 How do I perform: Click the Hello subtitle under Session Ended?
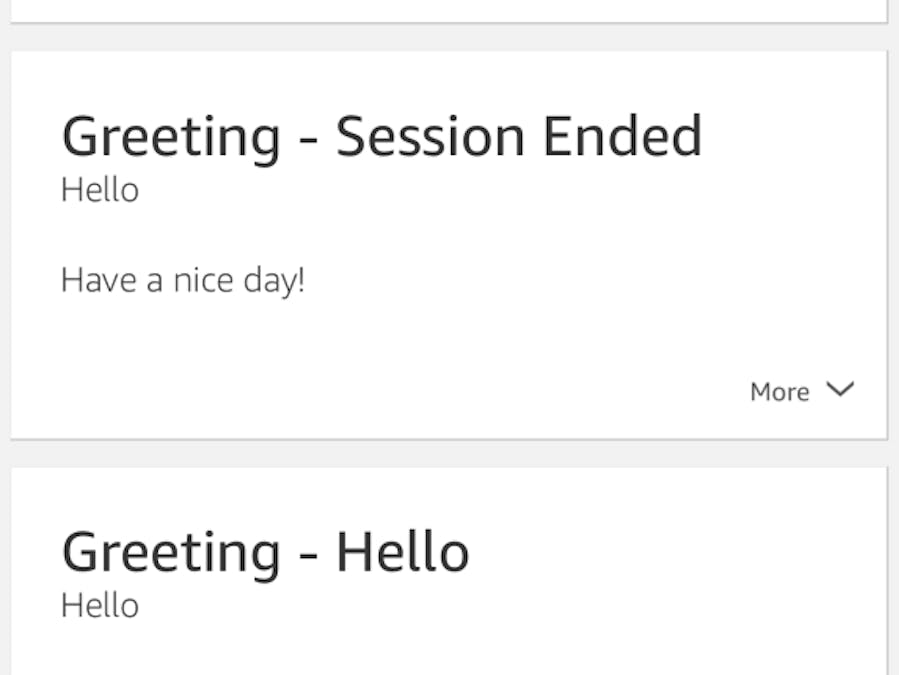tap(99, 190)
